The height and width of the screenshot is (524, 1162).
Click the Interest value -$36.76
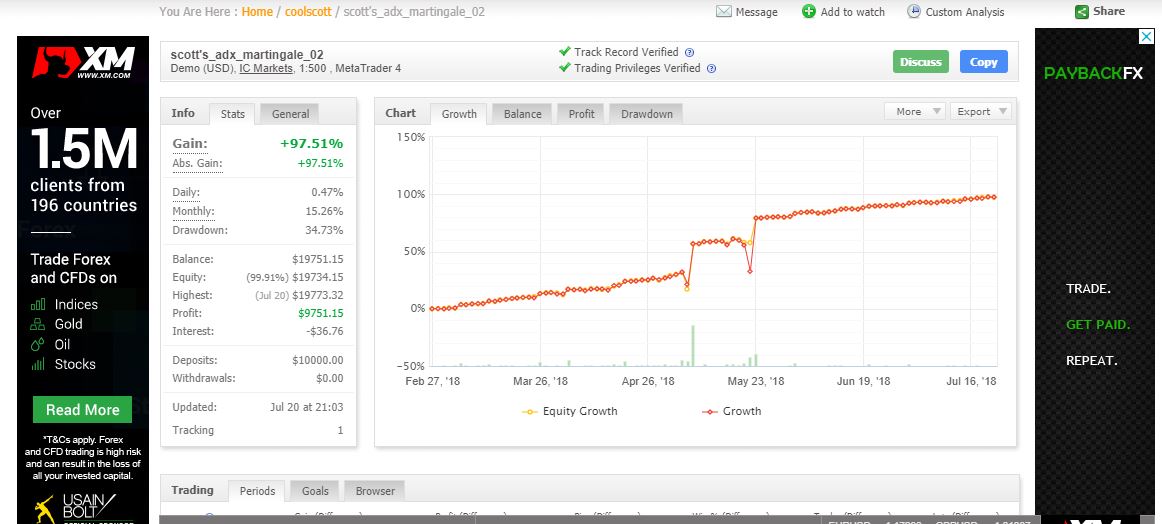325,331
